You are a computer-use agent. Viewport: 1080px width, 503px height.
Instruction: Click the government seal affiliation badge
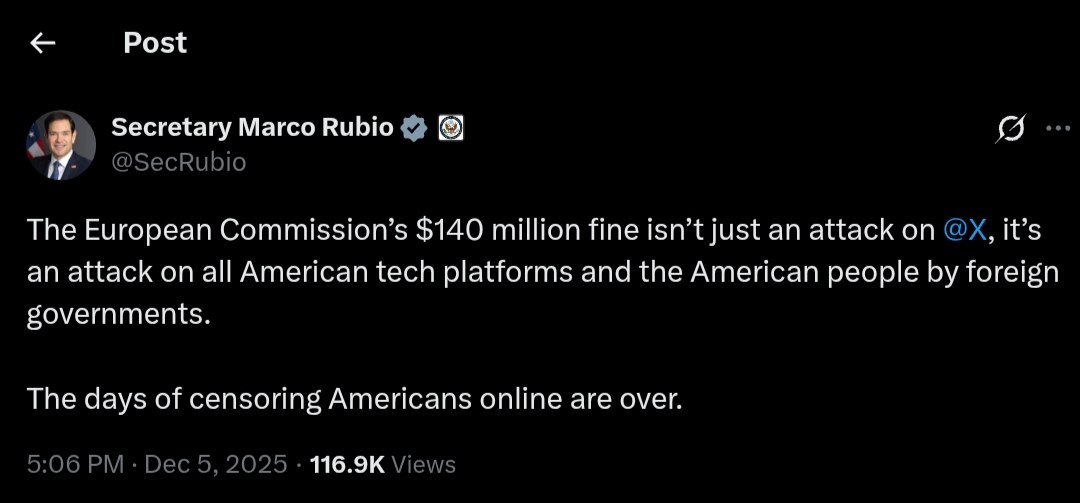point(451,128)
